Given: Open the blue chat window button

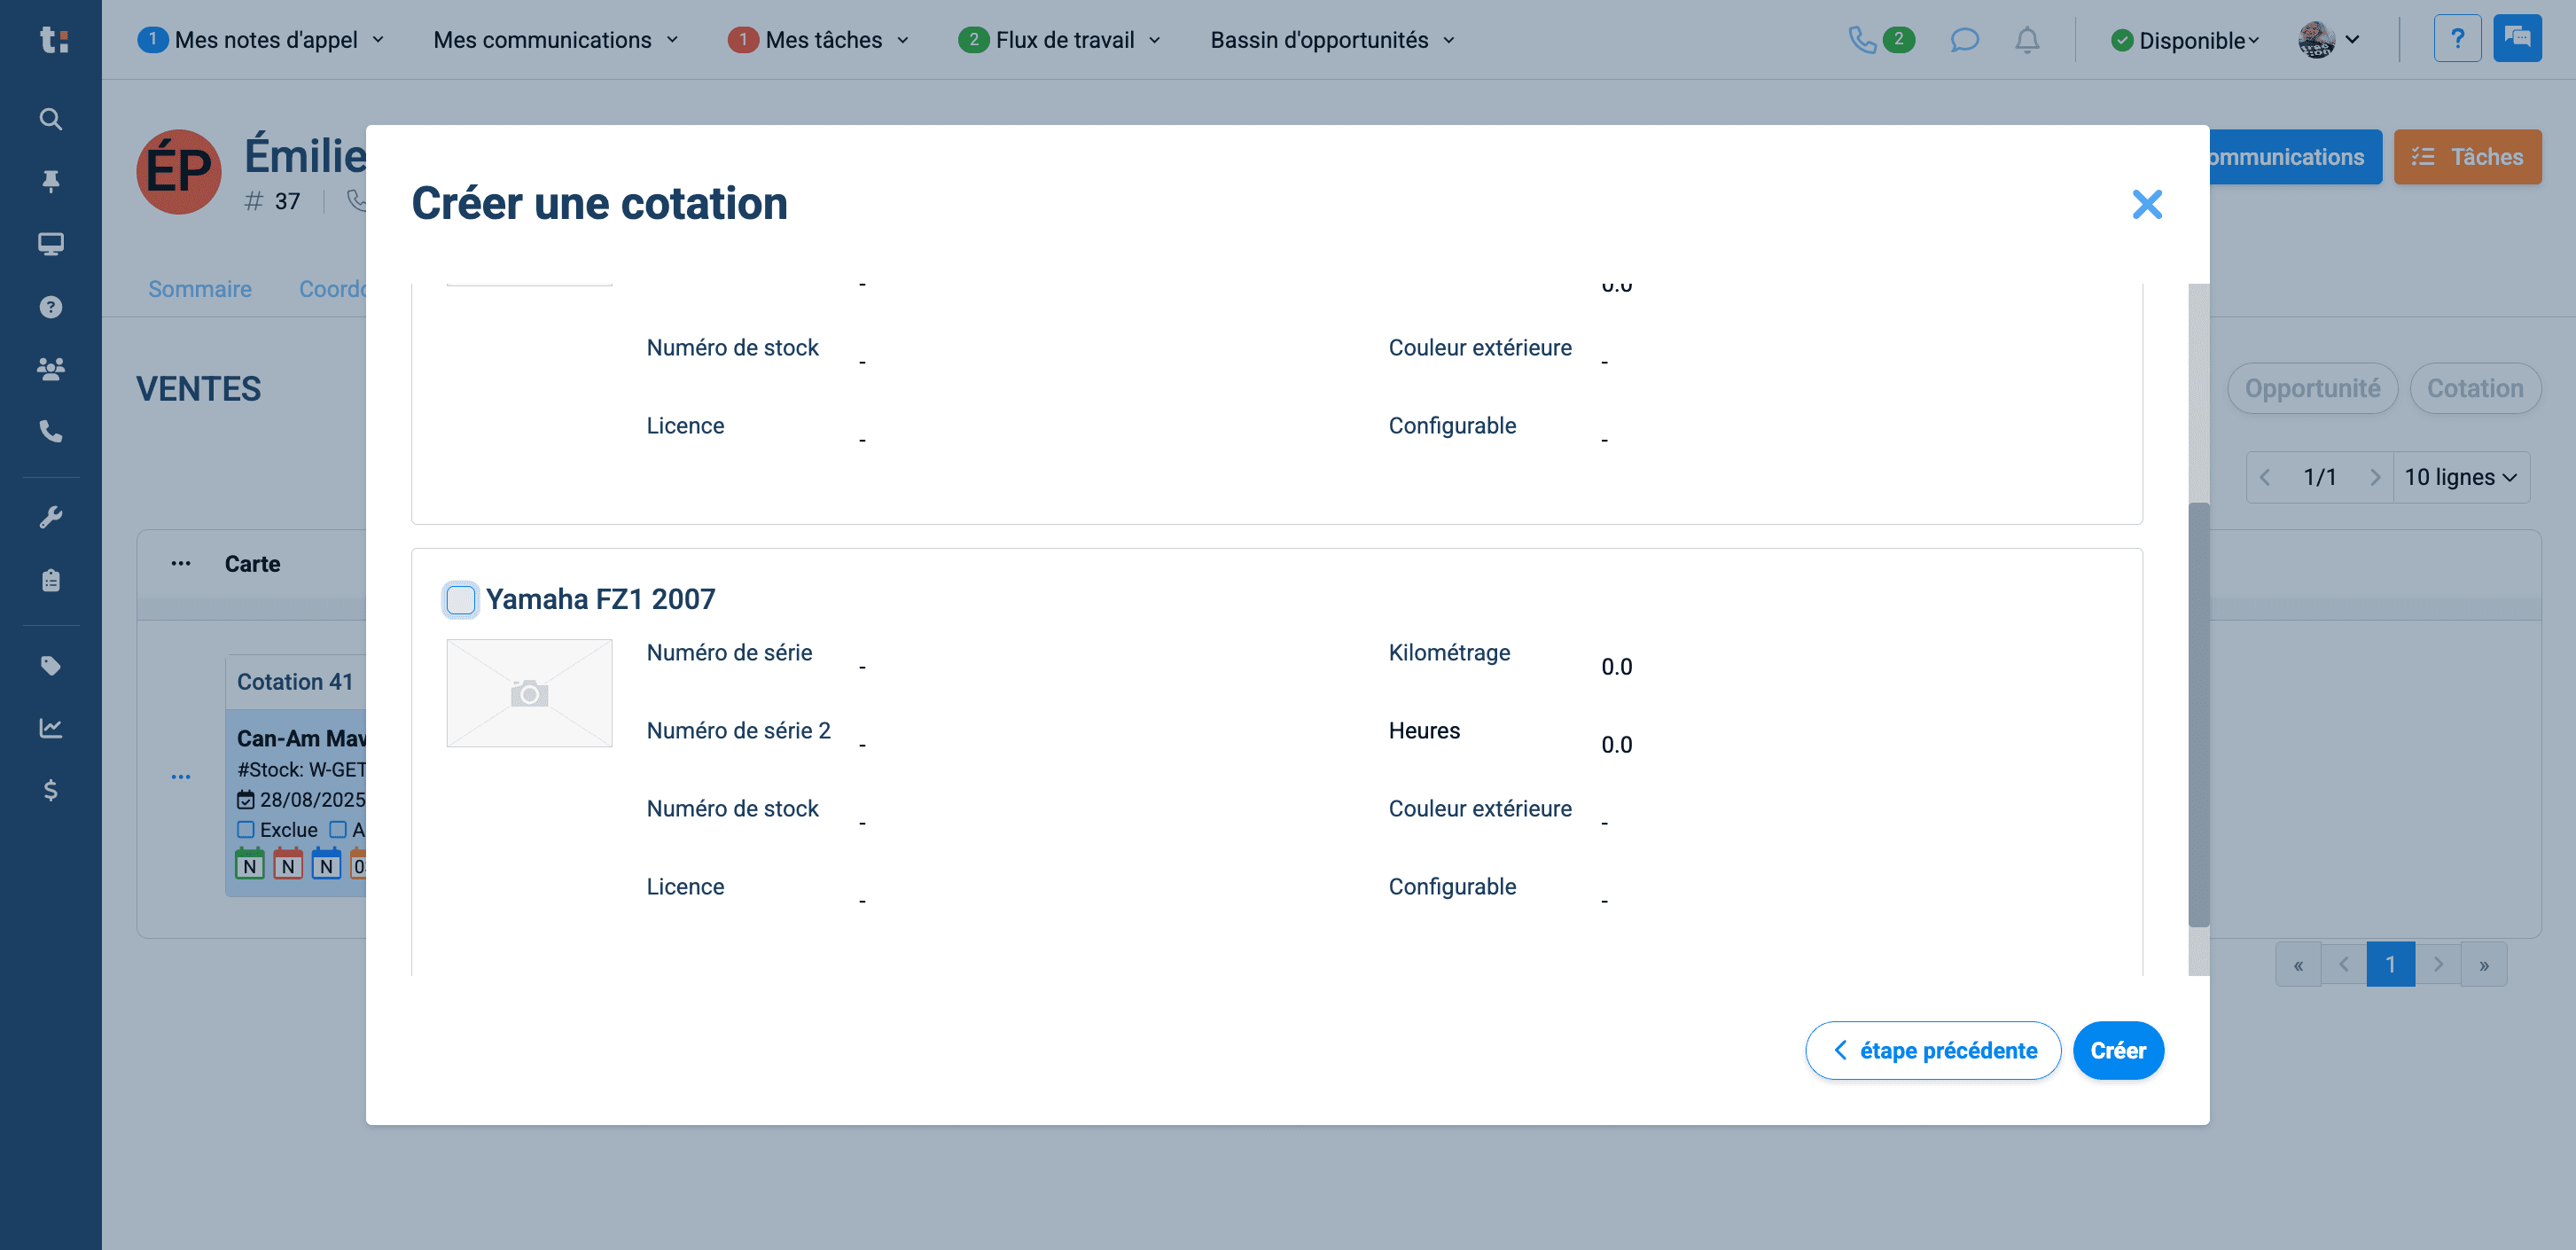Looking at the screenshot, I should (x=2517, y=39).
